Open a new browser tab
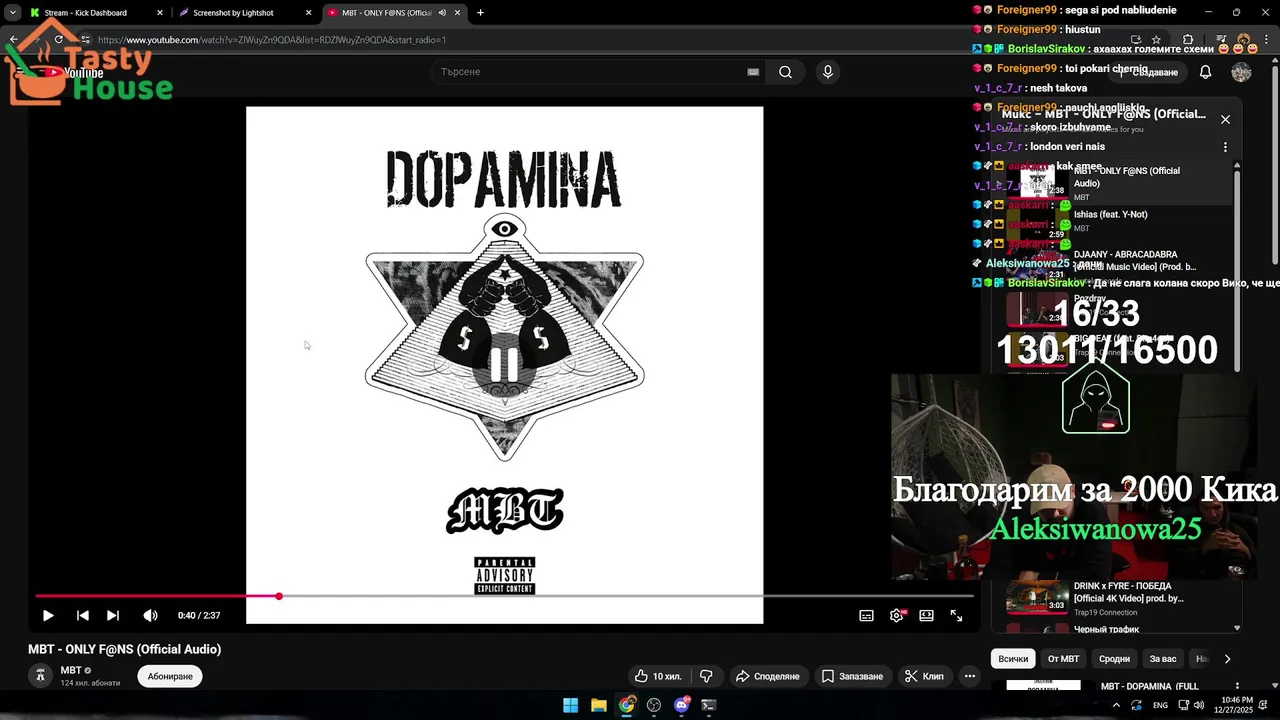 (480, 13)
